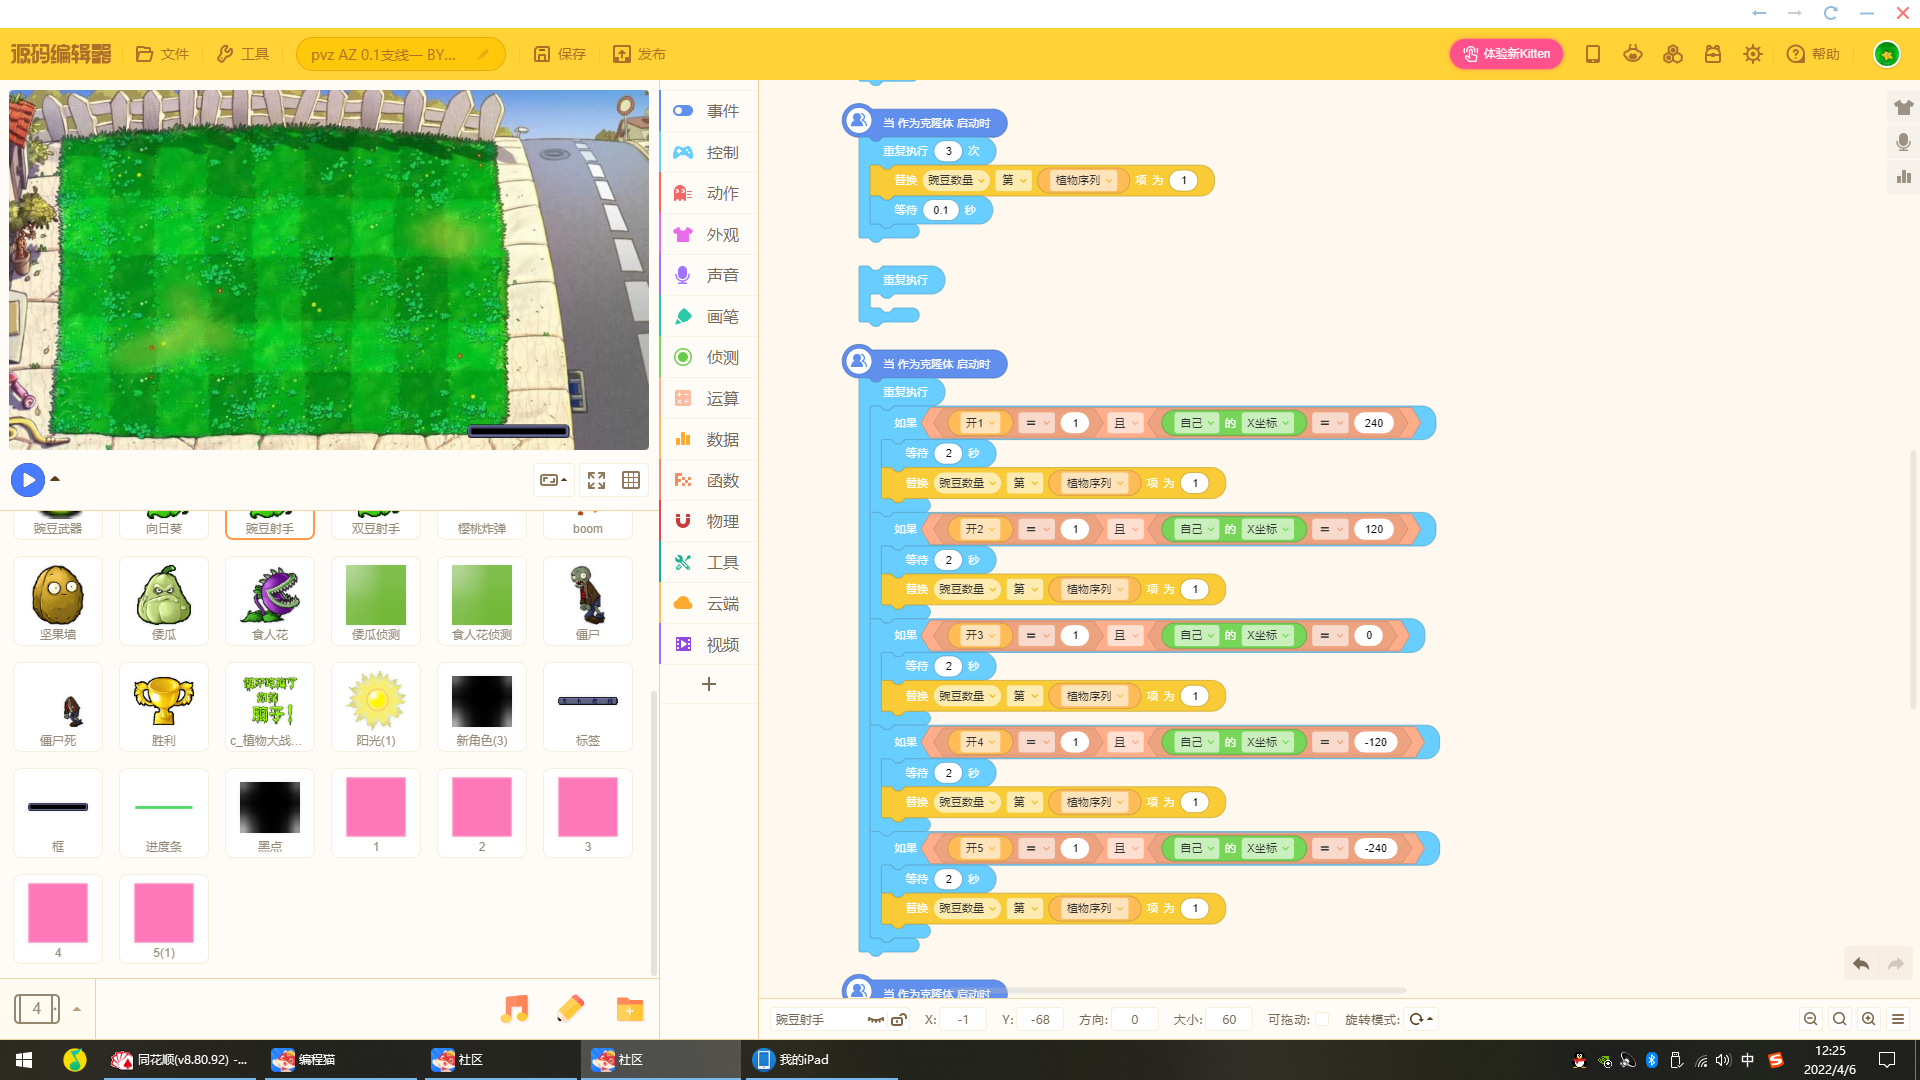Select the 食人花 chomper sprite

pyautogui.click(x=270, y=601)
